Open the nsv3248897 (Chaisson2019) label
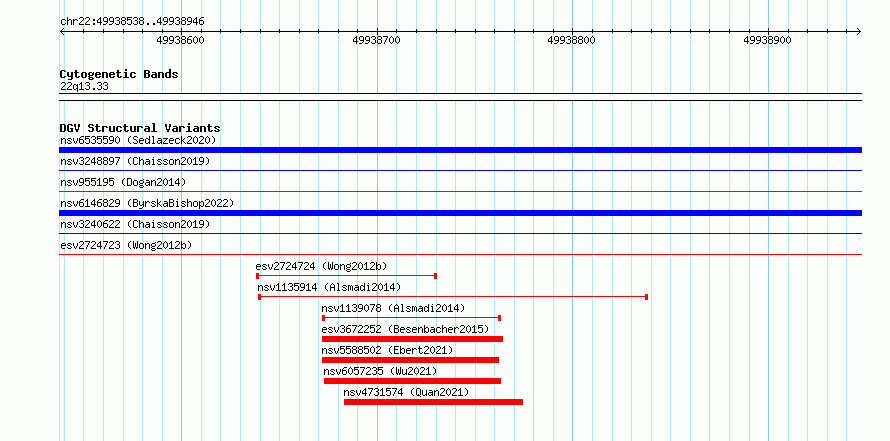 pyautogui.click(x=135, y=161)
